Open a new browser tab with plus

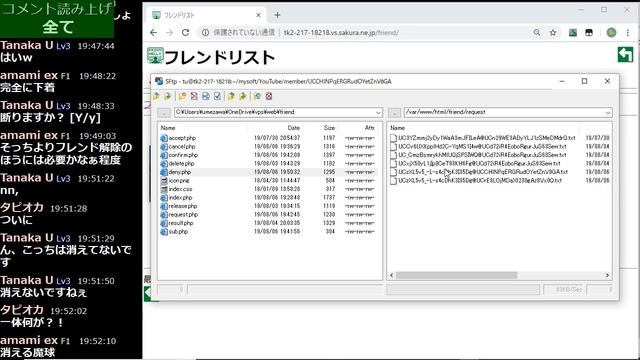pos(277,15)
